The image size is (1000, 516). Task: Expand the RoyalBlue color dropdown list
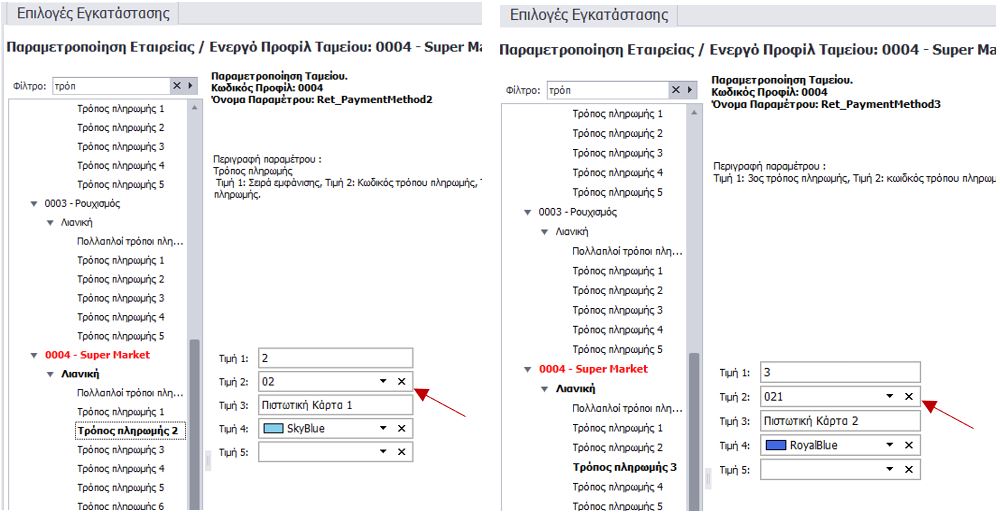[x=890, y=446]
